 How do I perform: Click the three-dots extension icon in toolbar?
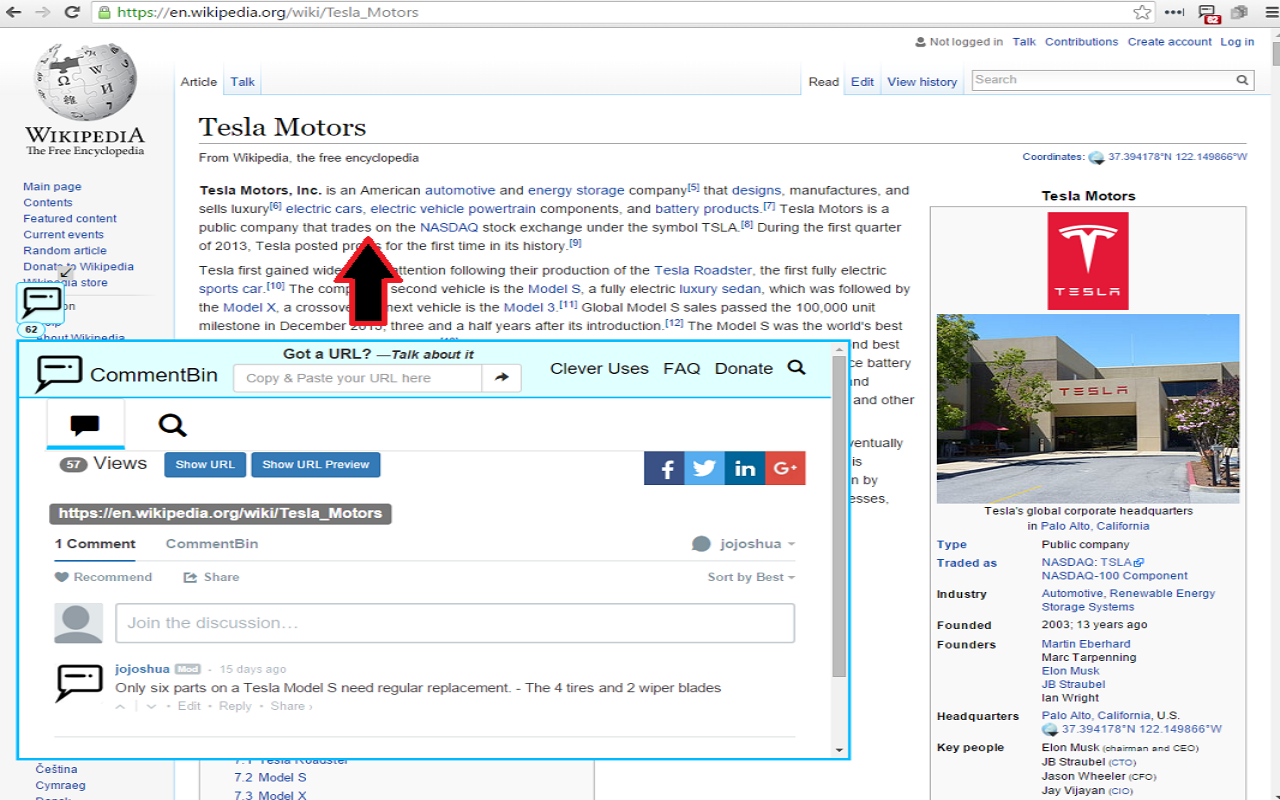pyautogui.click(x=1175, y=12)
